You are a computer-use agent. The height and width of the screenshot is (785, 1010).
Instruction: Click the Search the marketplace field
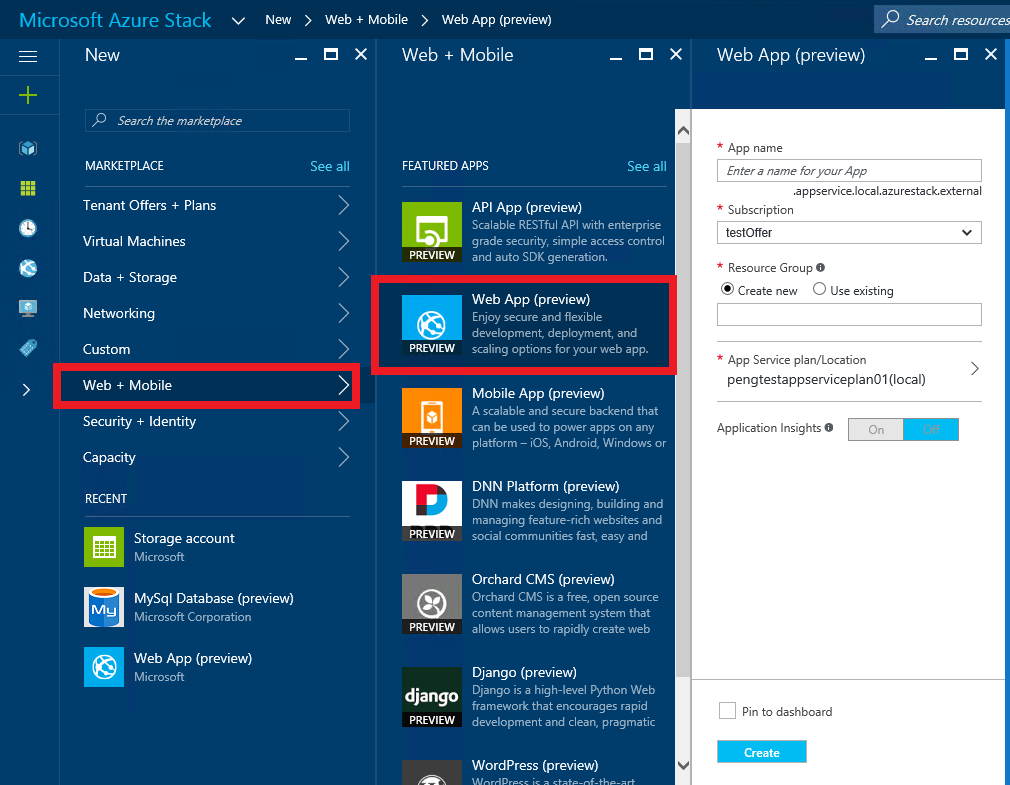(x=217, y=120)
